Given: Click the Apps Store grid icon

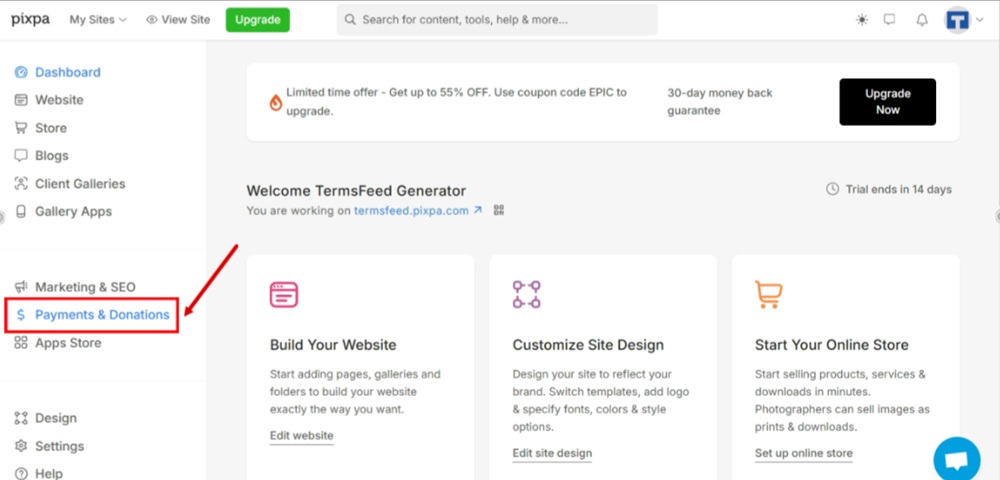Looking at the screenshot, I should [21, 343].
